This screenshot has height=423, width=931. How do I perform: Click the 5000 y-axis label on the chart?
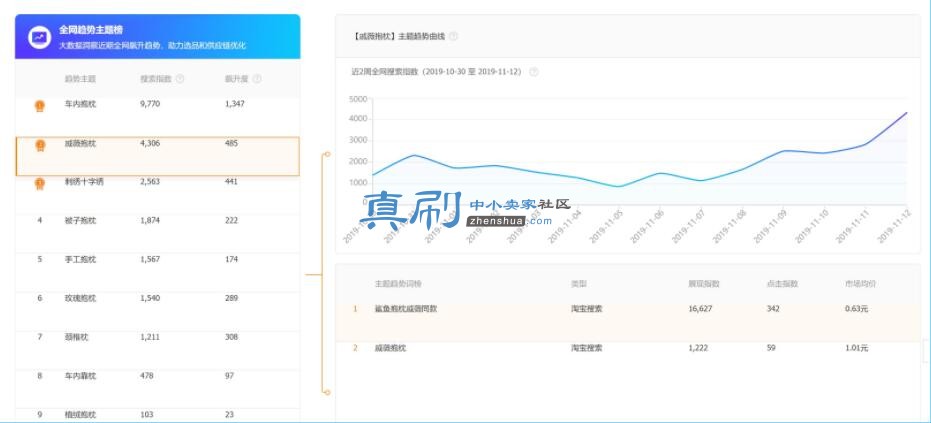point(358,99)
